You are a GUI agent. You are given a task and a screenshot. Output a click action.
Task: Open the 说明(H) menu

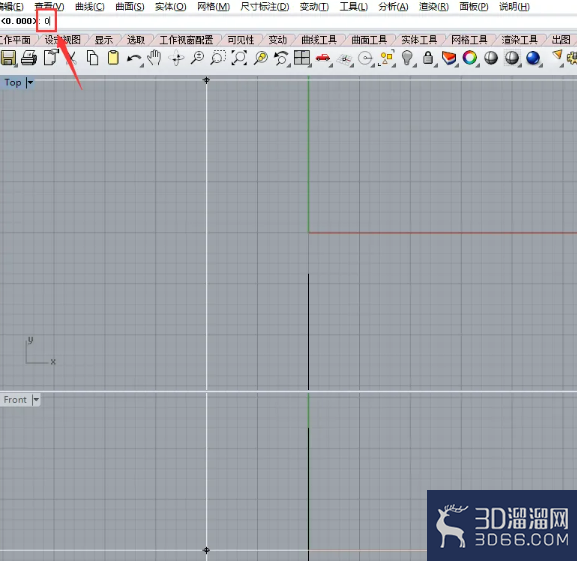514,7
